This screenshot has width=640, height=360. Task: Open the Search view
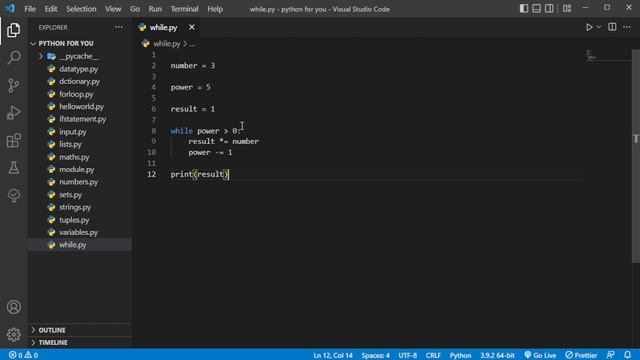coord(13,58)
